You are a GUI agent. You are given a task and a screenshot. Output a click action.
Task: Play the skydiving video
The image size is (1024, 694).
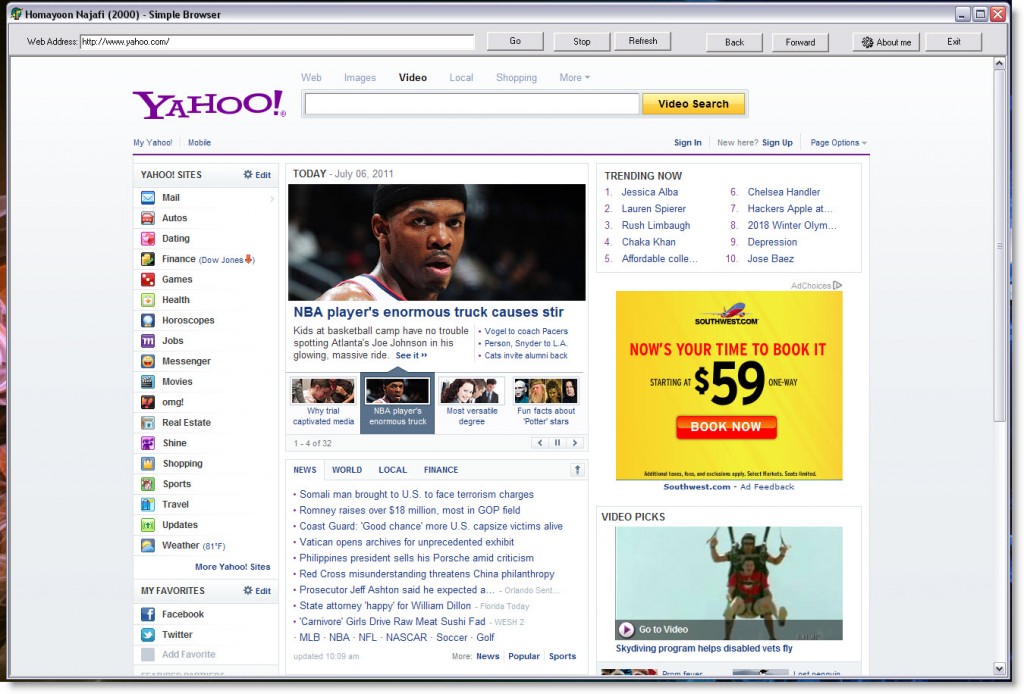point(626,629)
